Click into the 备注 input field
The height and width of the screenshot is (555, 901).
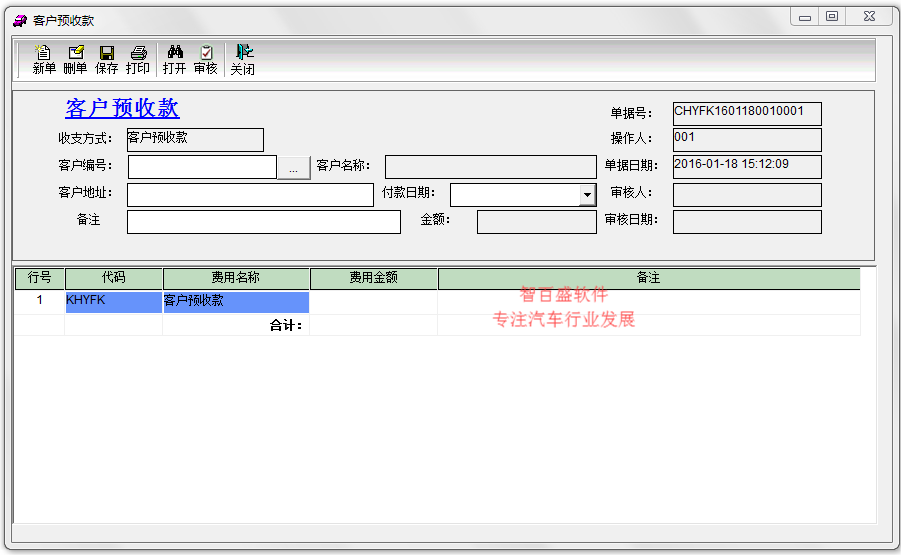pos(264,222)
